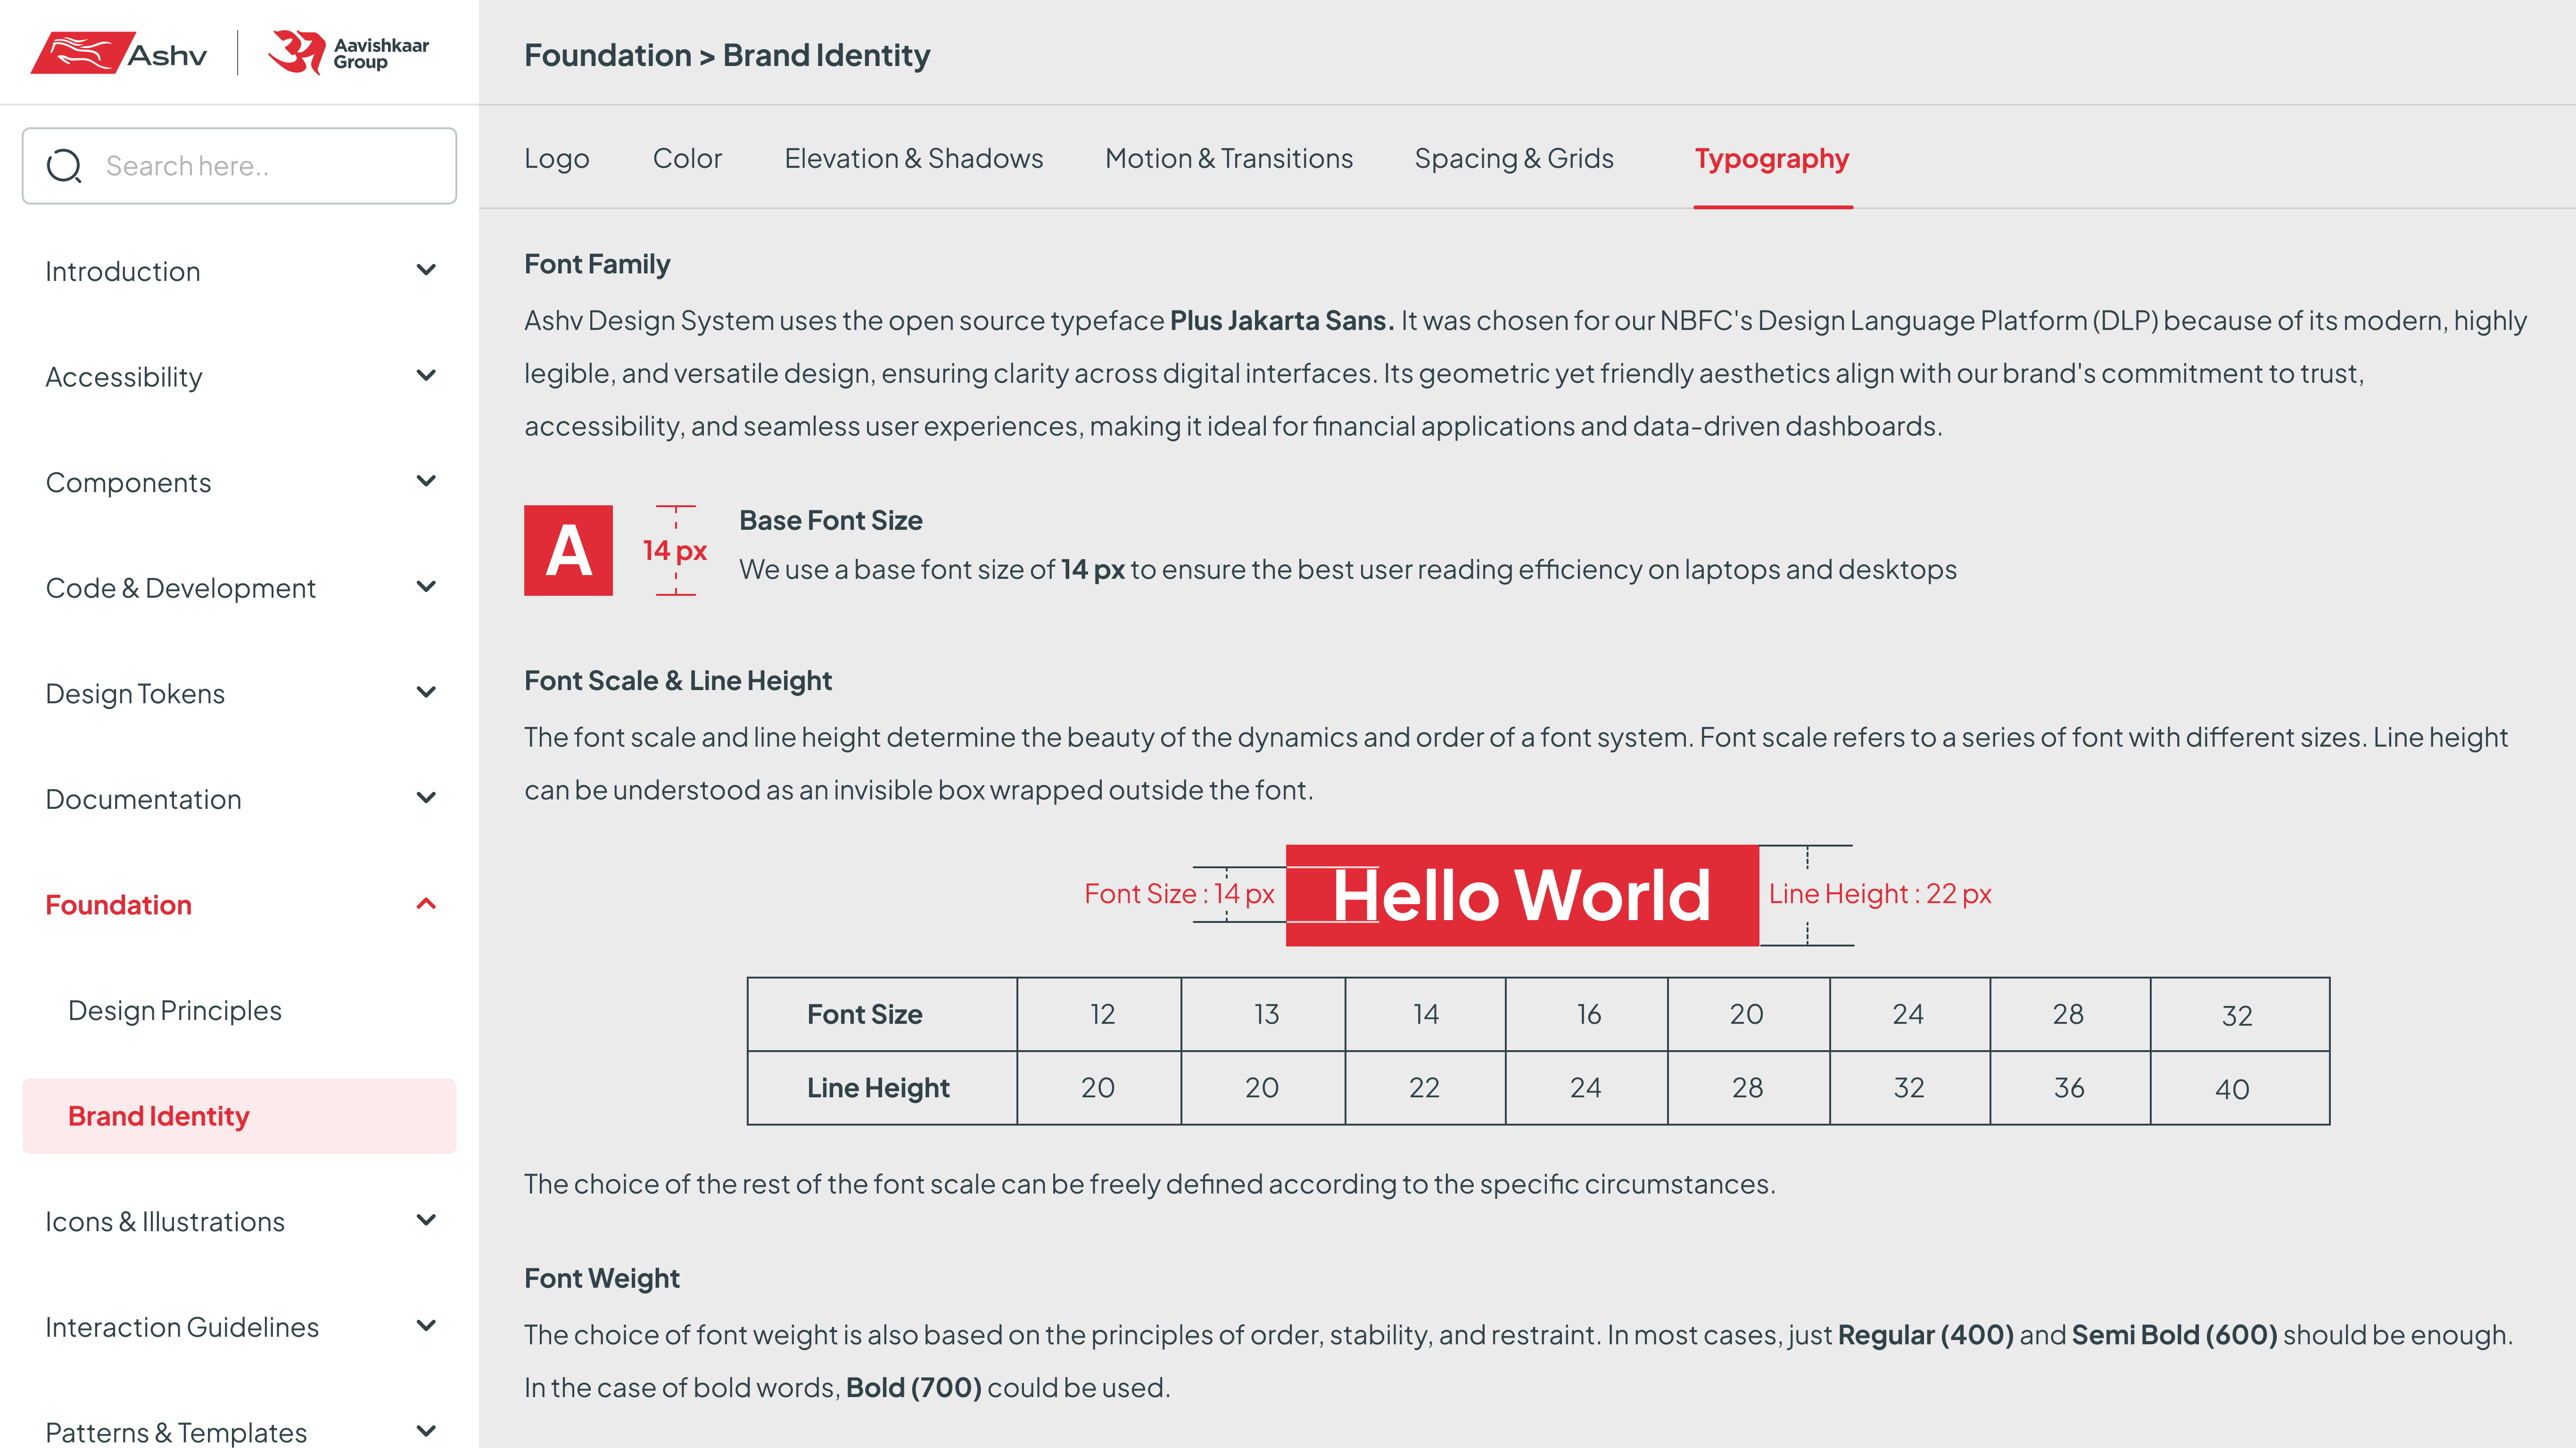Click the search magnifier icon
Screen dimensions: 2576x1448
(x=64, y=165)
